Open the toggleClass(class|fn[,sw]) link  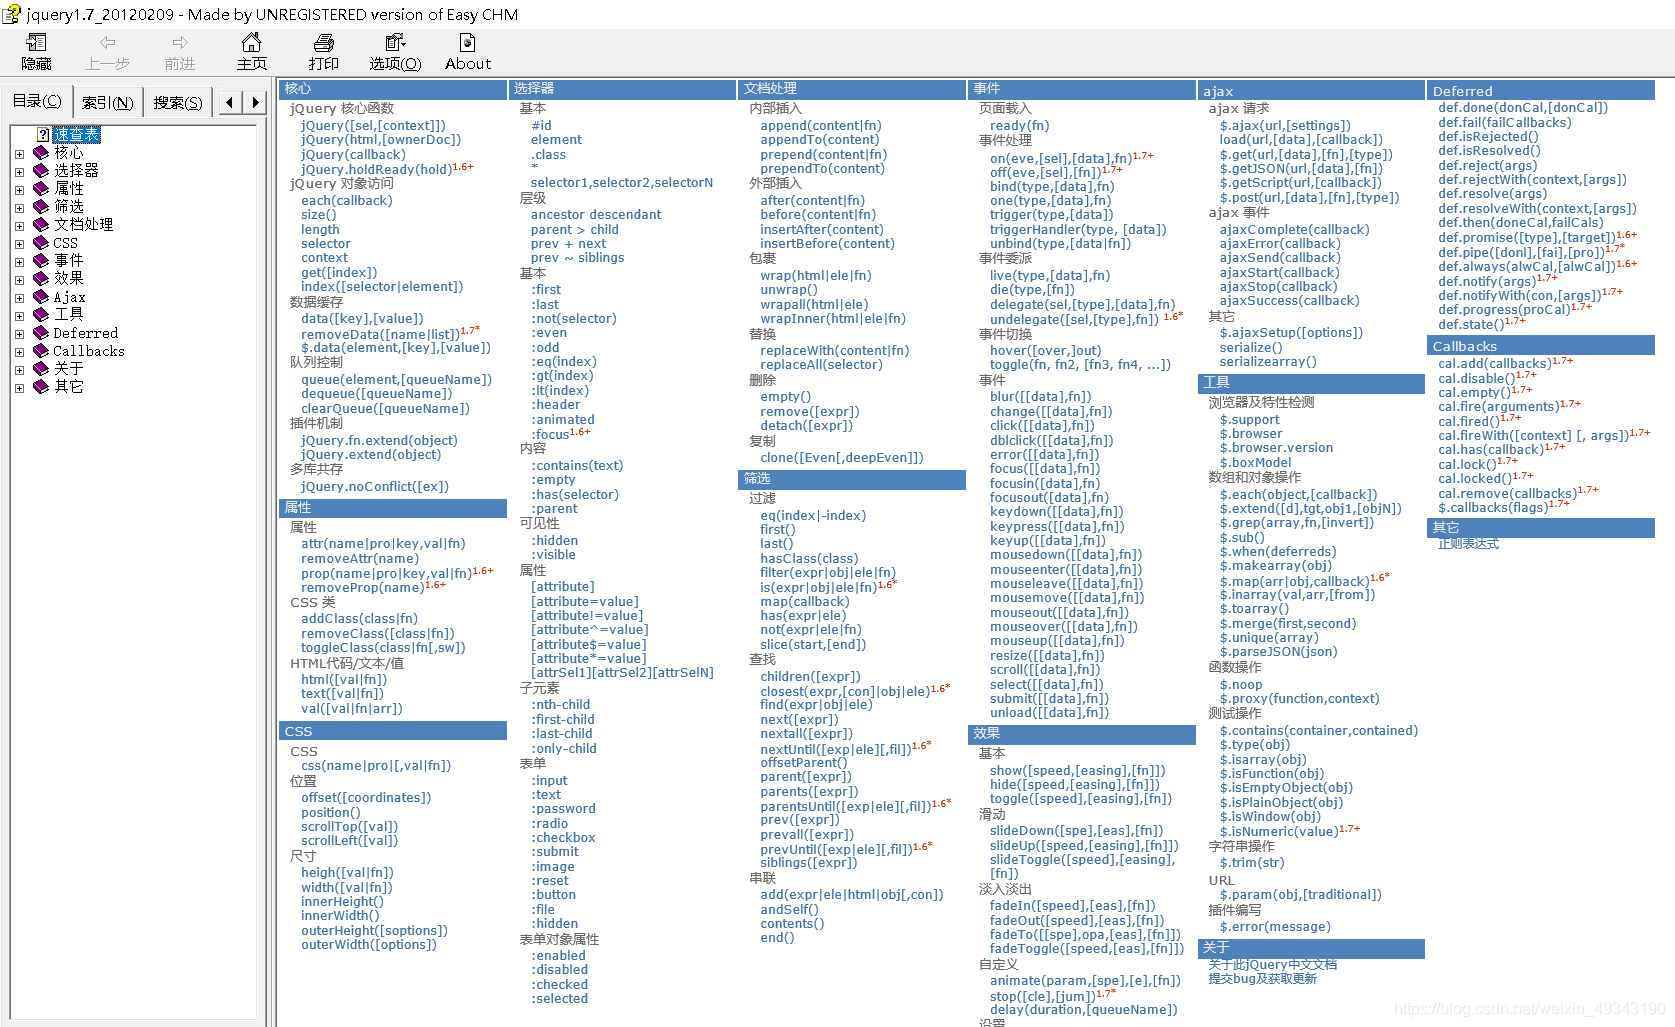[383, 647]
